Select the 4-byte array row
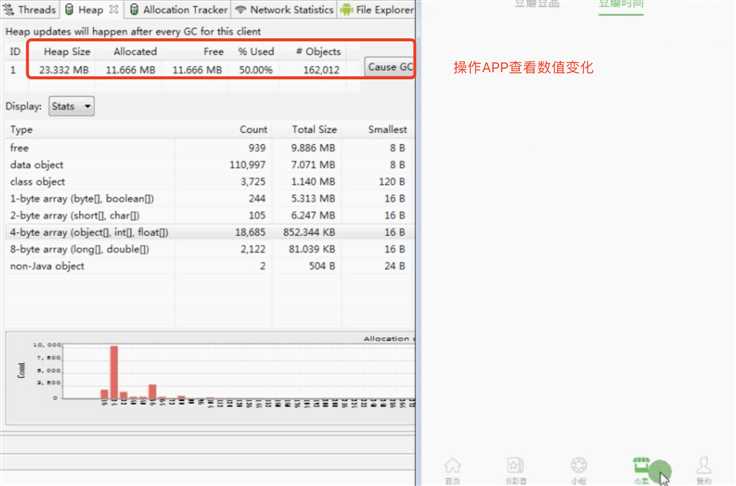The height and width of the screenshot is (486, 736). [210, 232]
